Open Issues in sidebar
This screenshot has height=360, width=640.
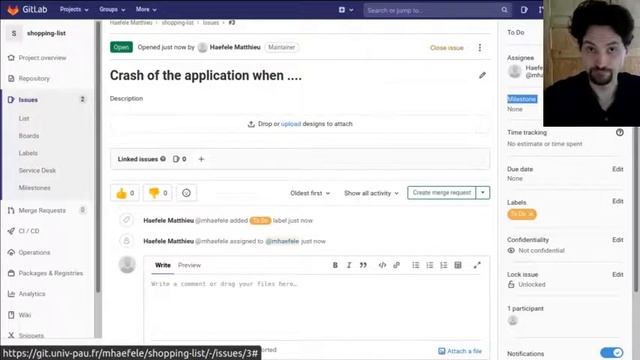click(28, 100)
